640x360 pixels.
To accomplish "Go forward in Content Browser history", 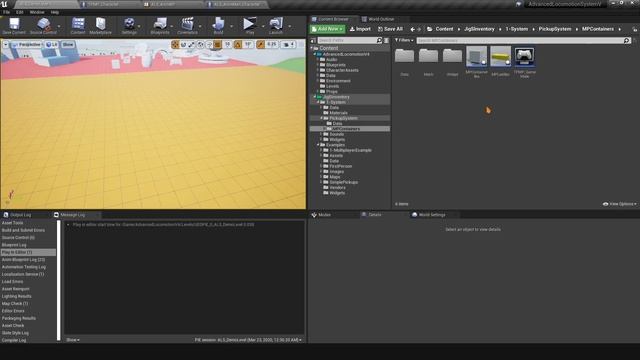I will tap(419, 29).
